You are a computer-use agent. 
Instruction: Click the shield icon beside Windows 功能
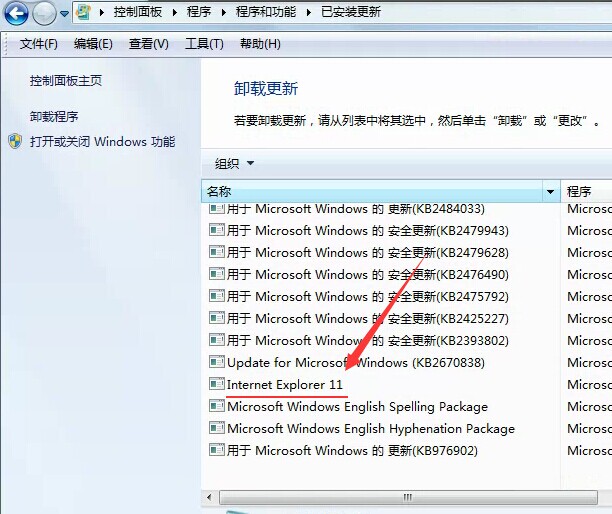tap(15, 141)
